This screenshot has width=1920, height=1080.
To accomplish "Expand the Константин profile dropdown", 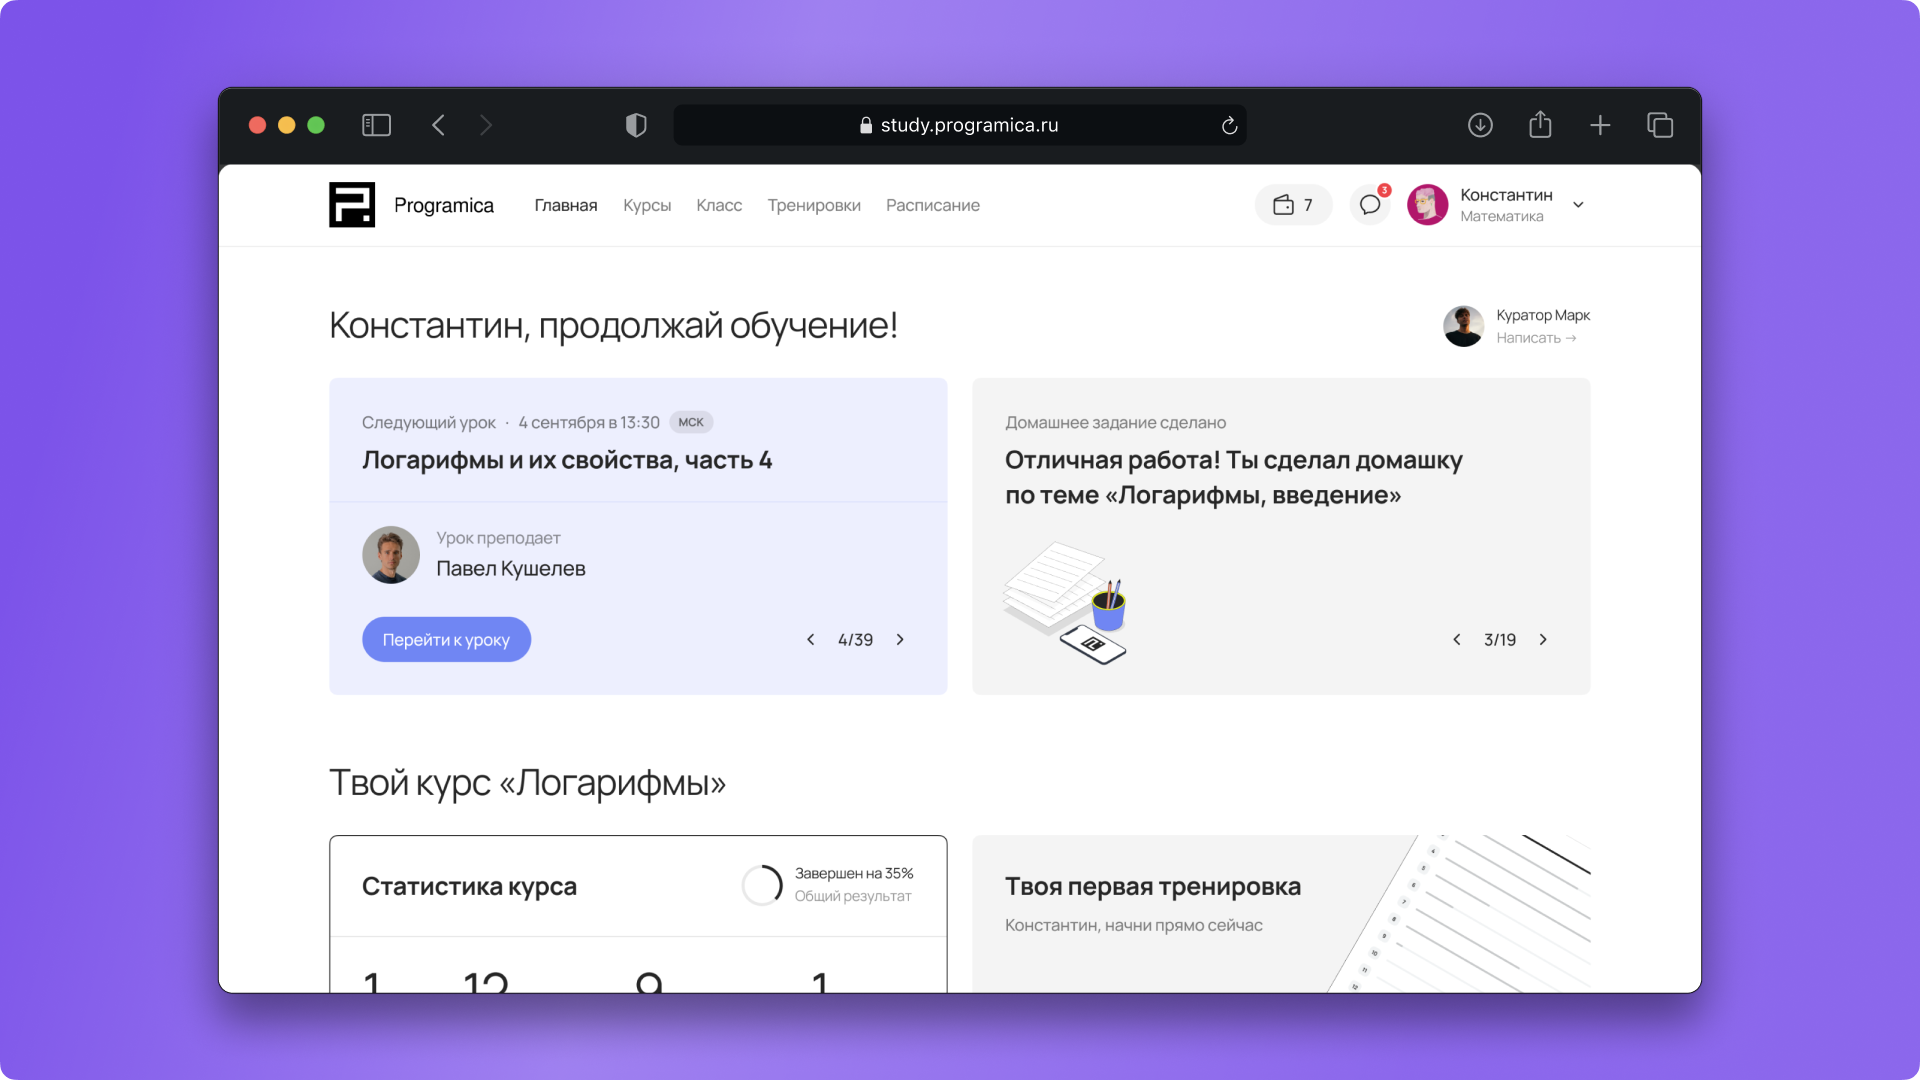I will [1578, 205].
